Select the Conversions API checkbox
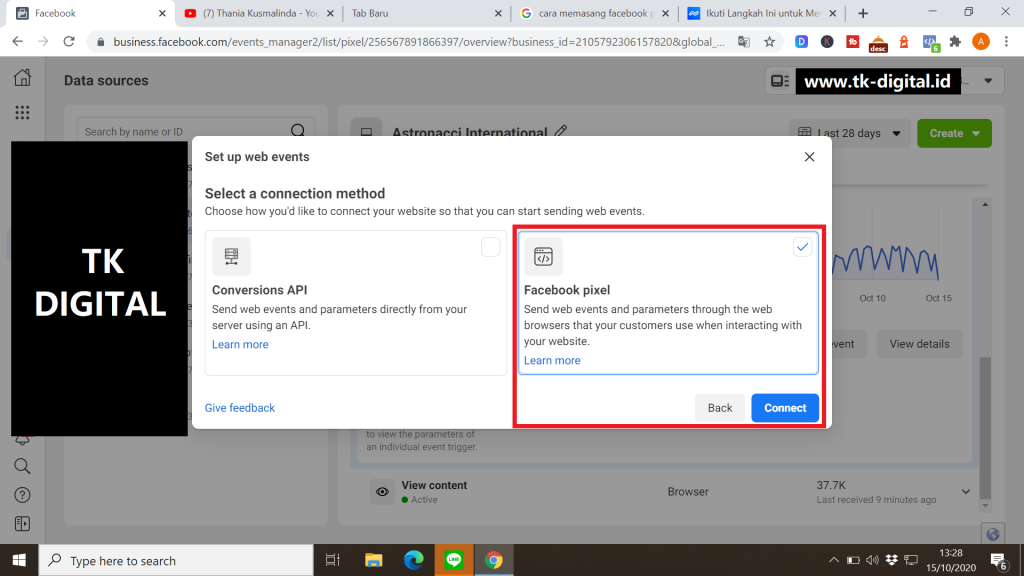Viewport: 1024px width, 576px height. pyautogui.click(x=490, y=247)
